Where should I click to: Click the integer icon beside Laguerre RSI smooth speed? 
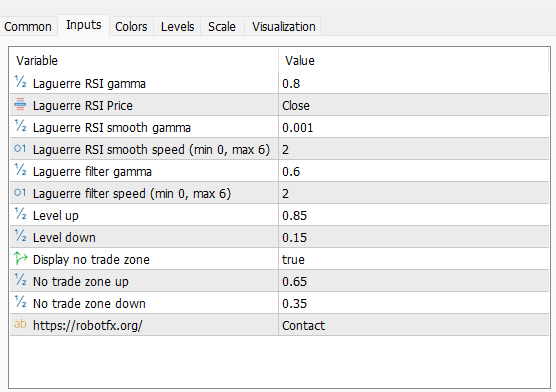[20, 148]
